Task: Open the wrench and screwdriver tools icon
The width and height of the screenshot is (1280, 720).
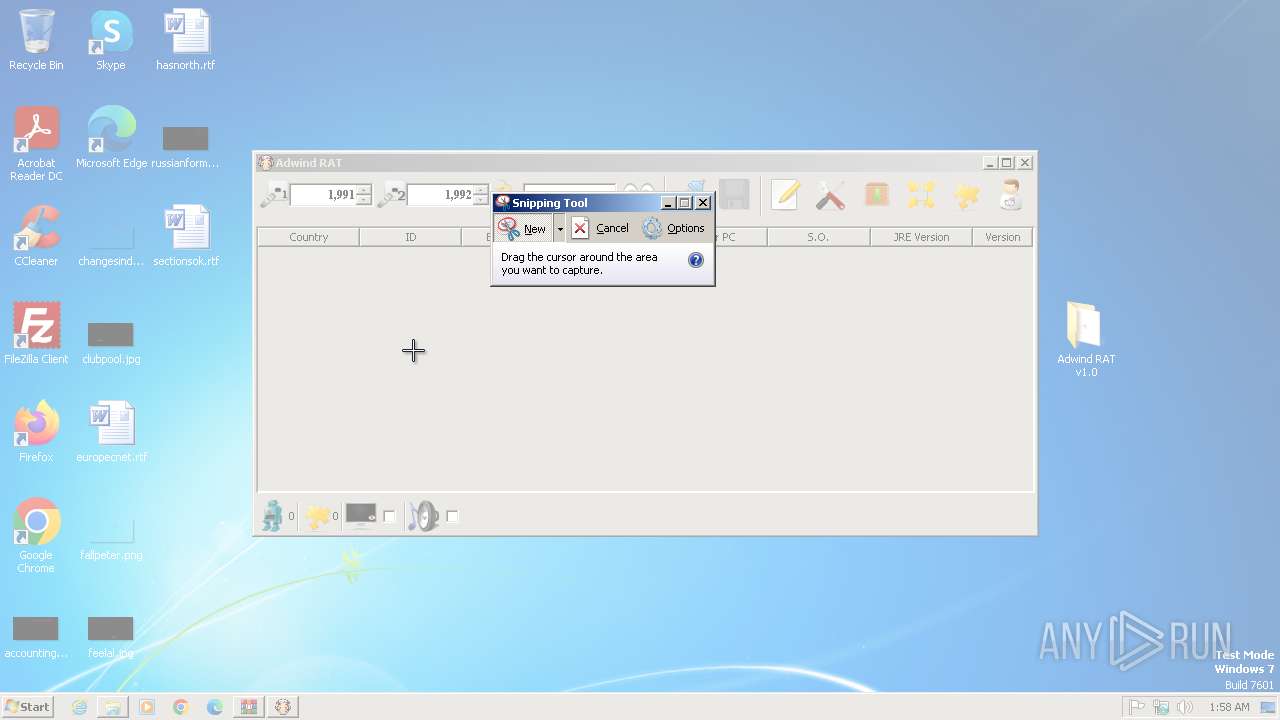Action: coord(830,195)
